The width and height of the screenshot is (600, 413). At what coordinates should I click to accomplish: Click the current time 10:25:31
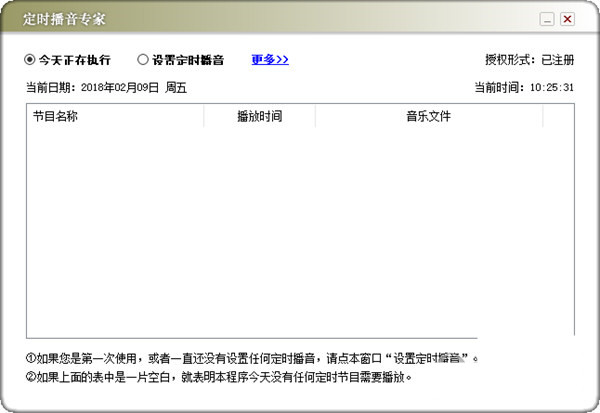coord(552,88)
